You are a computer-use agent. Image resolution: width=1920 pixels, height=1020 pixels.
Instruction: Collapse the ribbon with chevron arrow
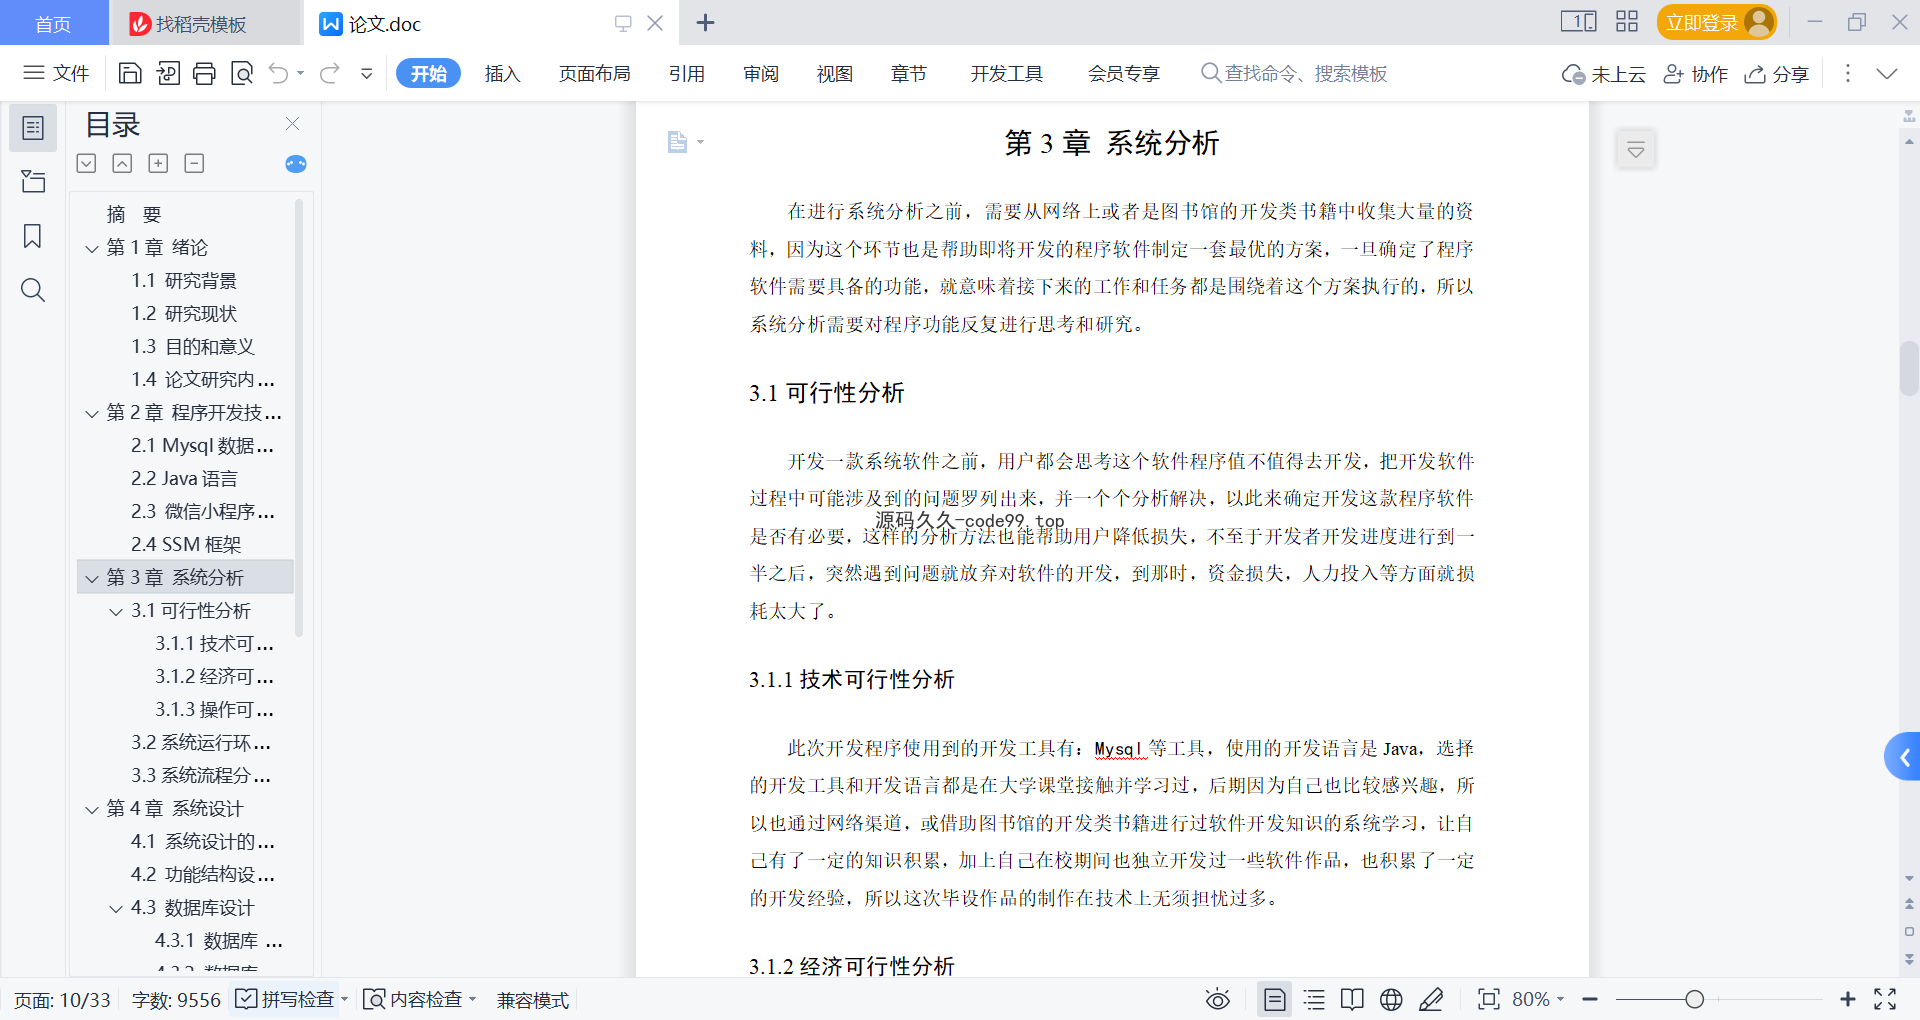[x=1886, y=73]
